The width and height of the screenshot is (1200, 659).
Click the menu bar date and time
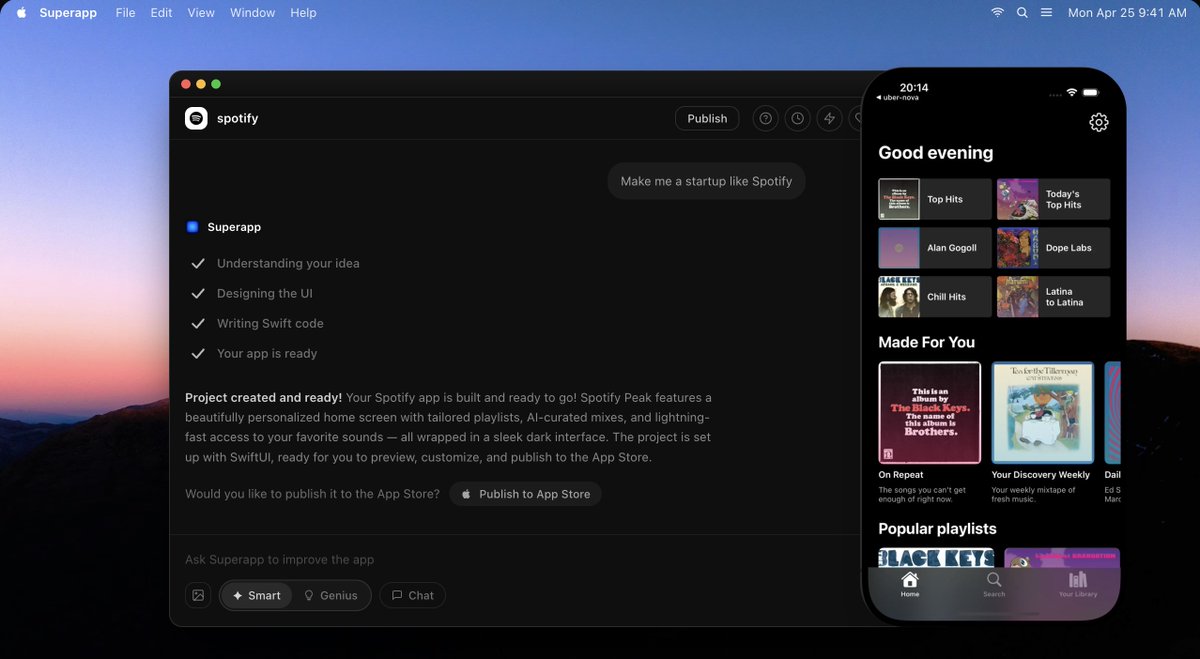[x=1127, y=13]
